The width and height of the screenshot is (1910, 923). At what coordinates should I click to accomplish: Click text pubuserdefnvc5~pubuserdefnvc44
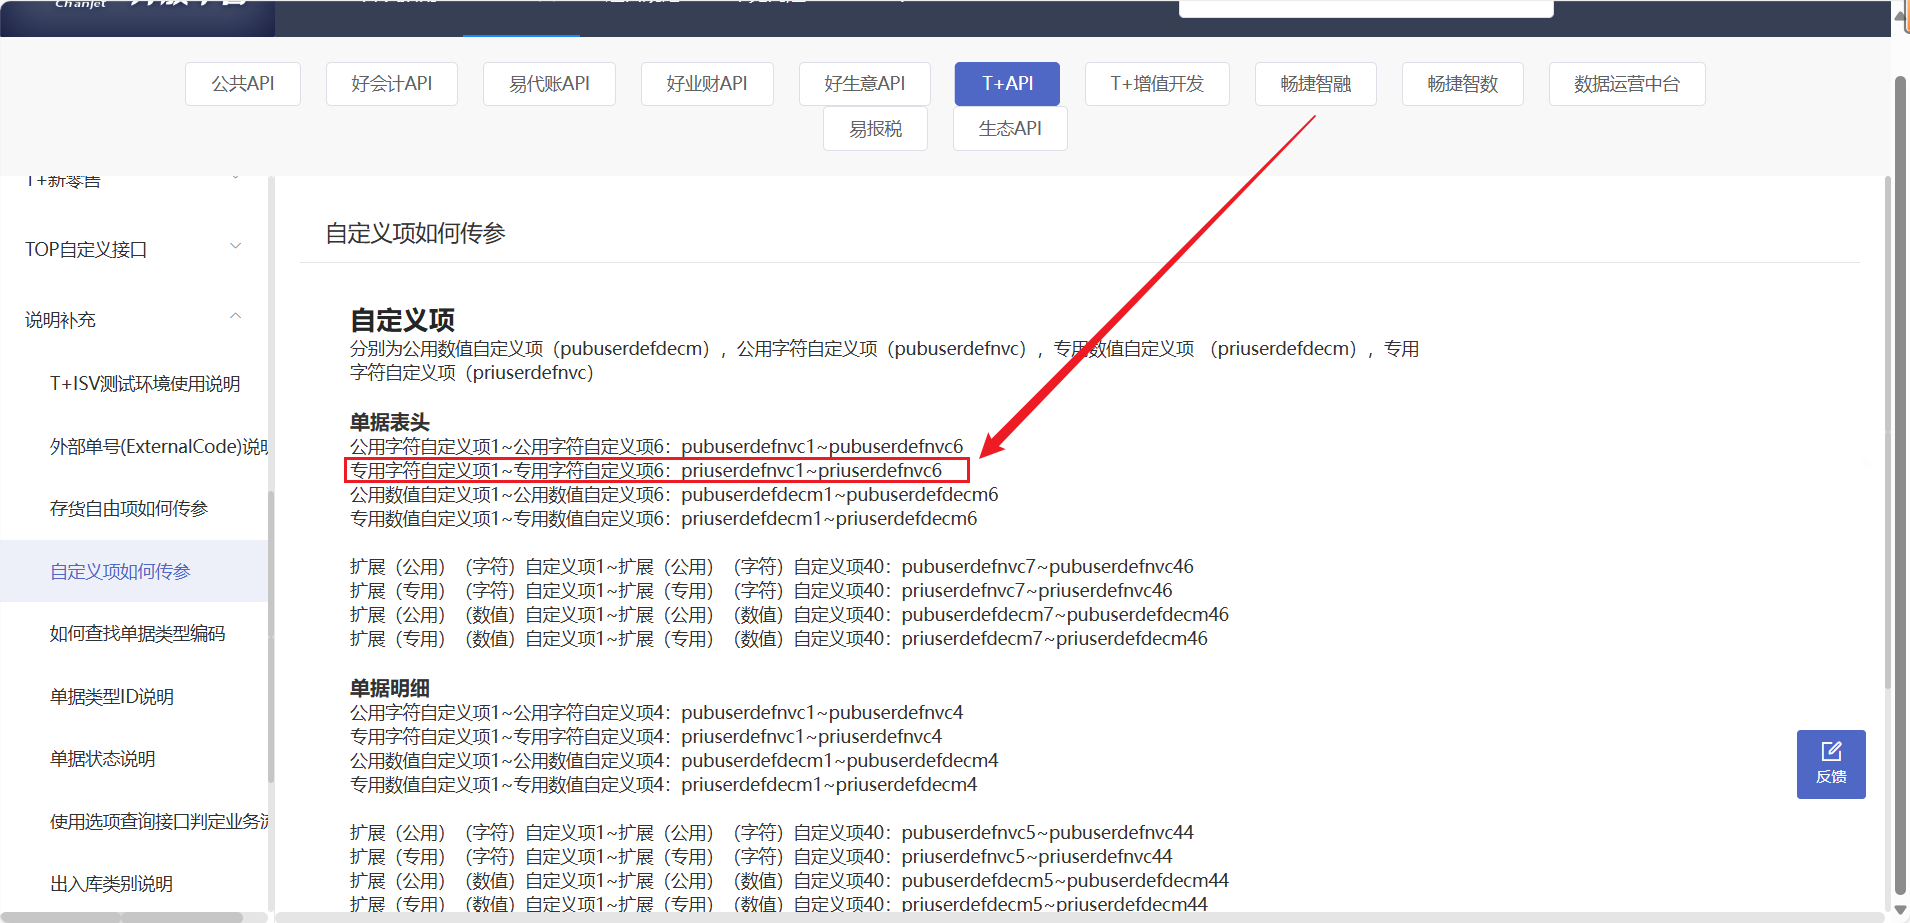click(x=1047, y=832)
